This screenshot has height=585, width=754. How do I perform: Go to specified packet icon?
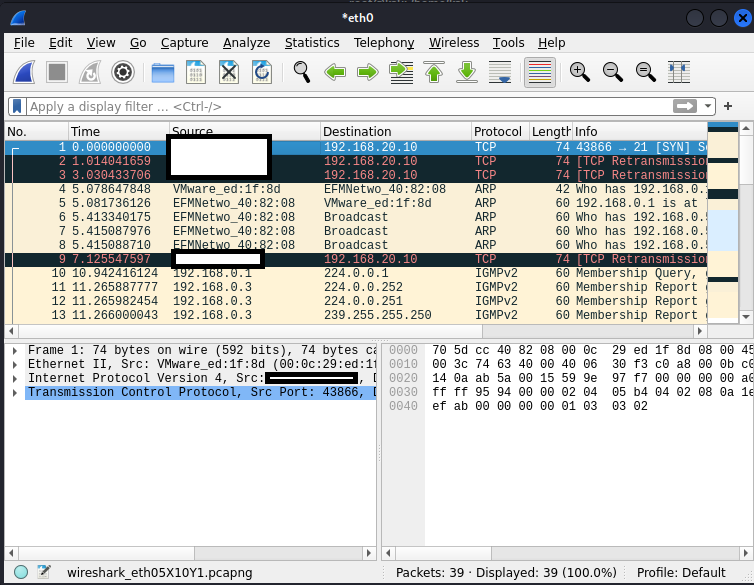pos(401,73)
